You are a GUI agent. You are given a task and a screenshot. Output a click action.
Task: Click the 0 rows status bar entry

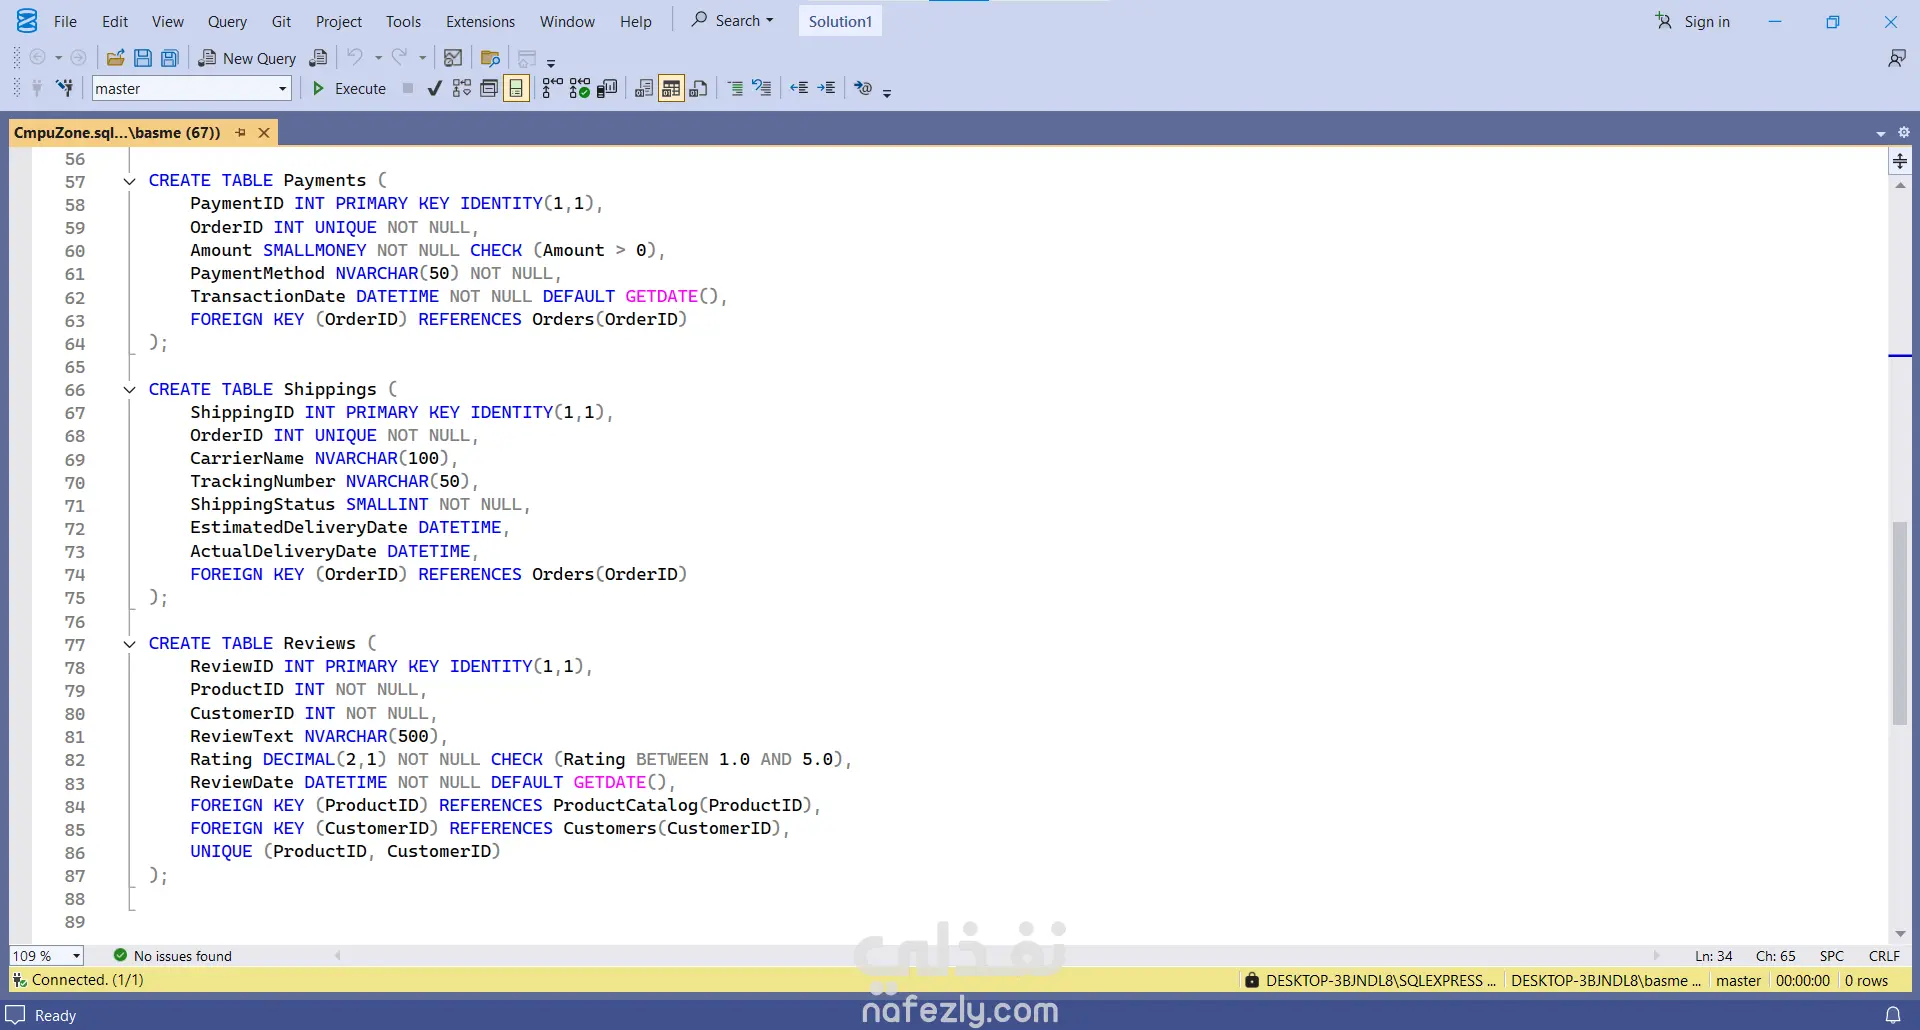[x=1867, y=980]
